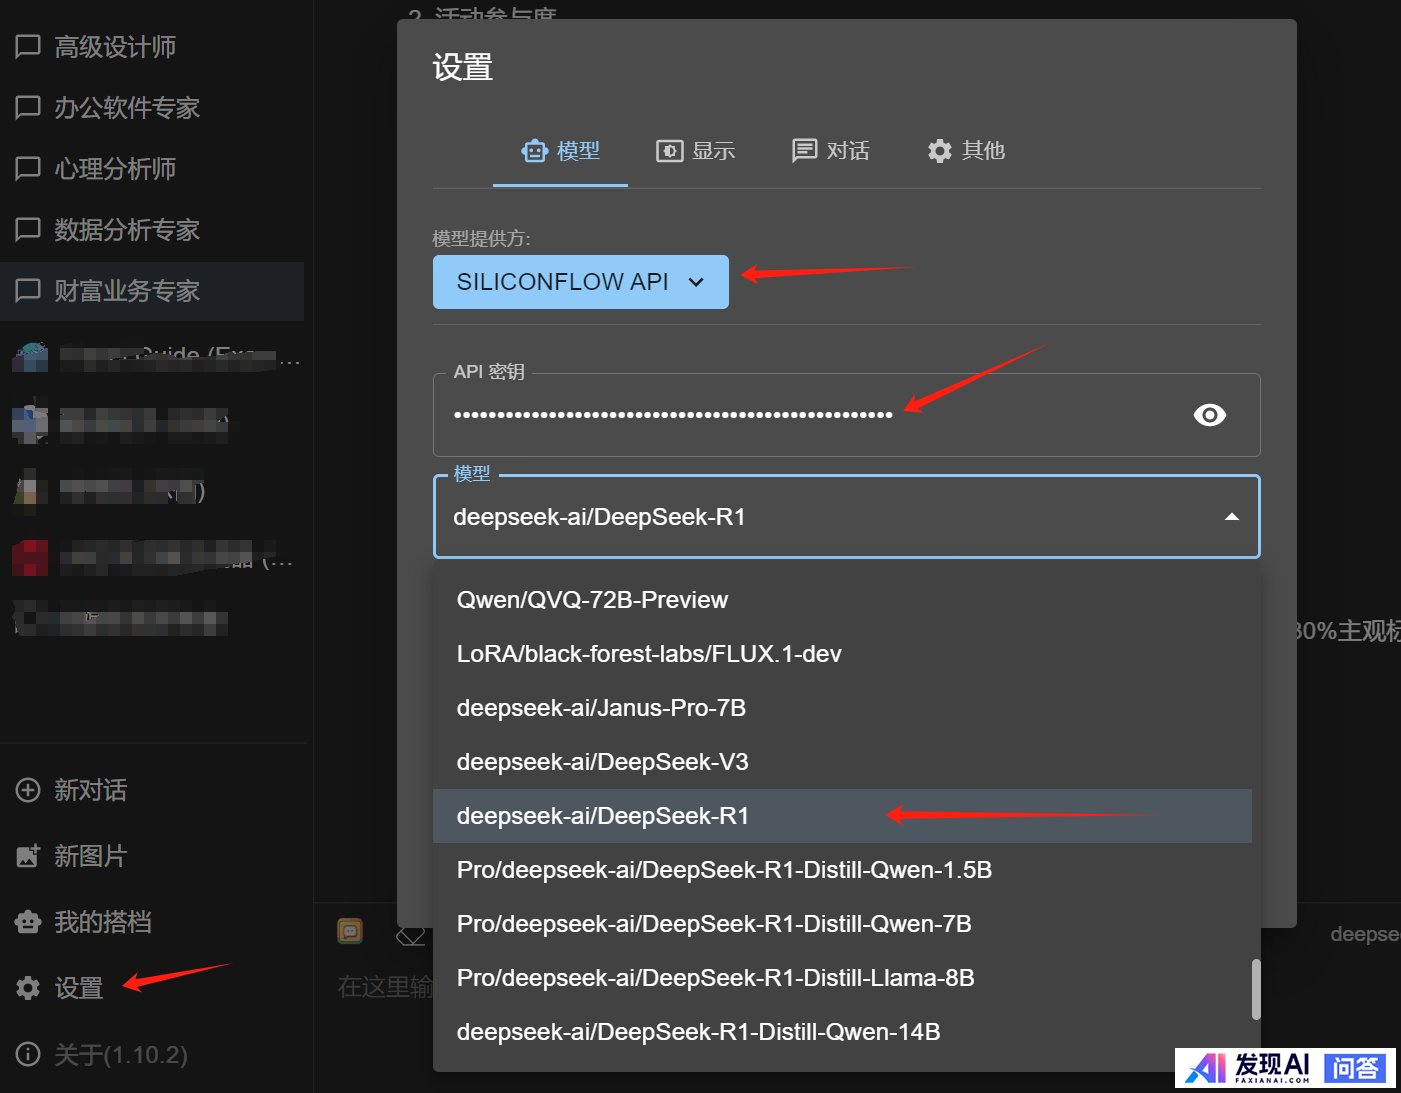Open 关于(1.10.2) info entry
1401x1093 pixels.
152,1054
